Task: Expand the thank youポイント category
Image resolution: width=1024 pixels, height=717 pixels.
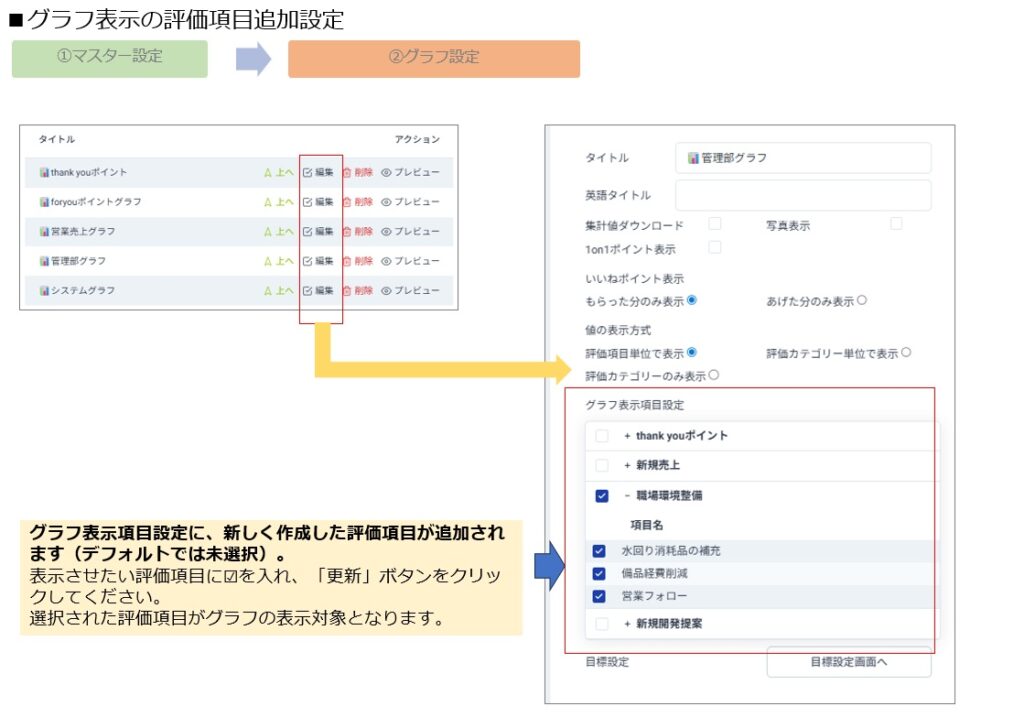Action: (628, 436)
